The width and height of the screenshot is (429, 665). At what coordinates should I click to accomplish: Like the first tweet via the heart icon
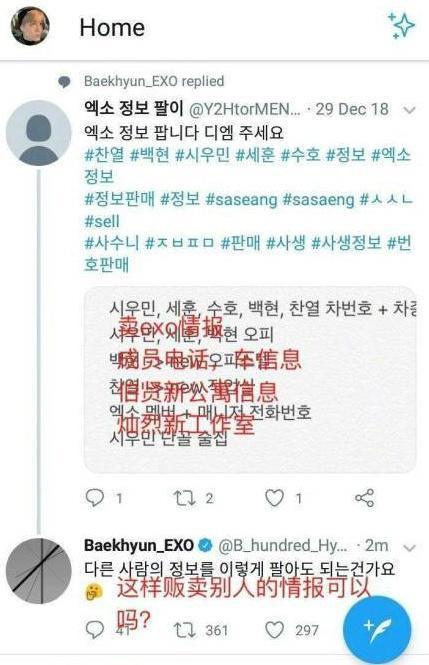[x=274, y=498]
